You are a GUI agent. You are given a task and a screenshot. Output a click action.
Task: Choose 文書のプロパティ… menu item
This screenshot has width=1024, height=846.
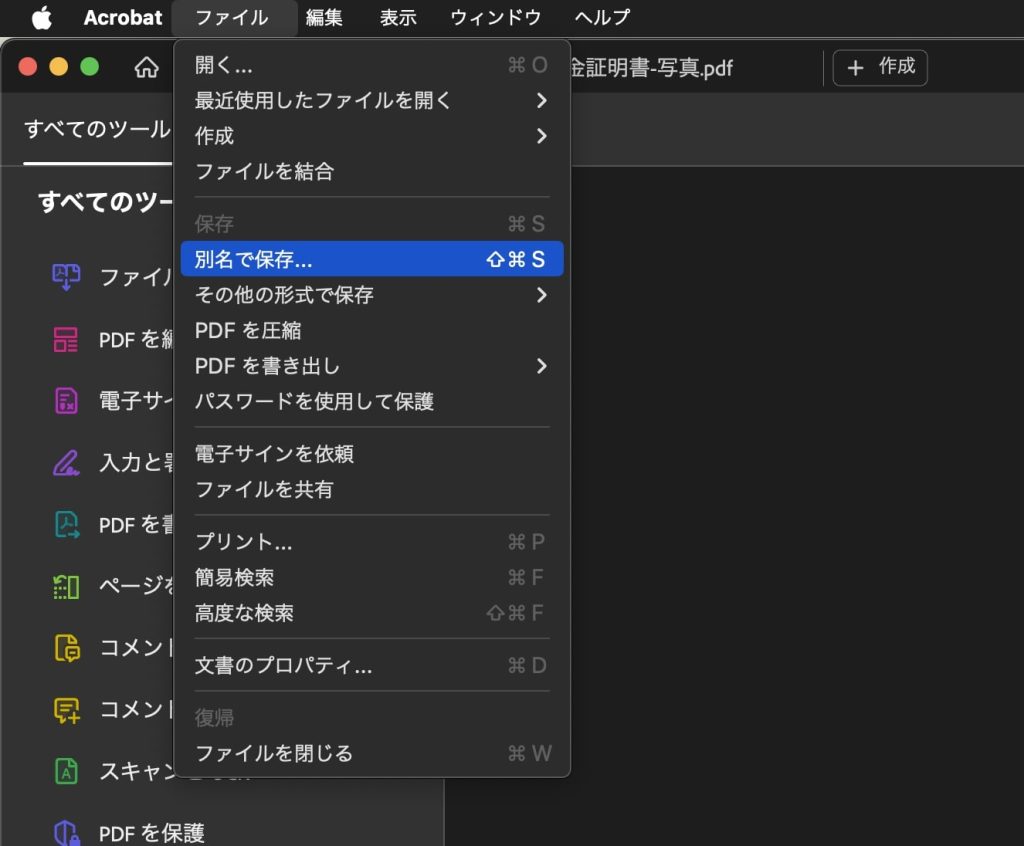[372, 666]
